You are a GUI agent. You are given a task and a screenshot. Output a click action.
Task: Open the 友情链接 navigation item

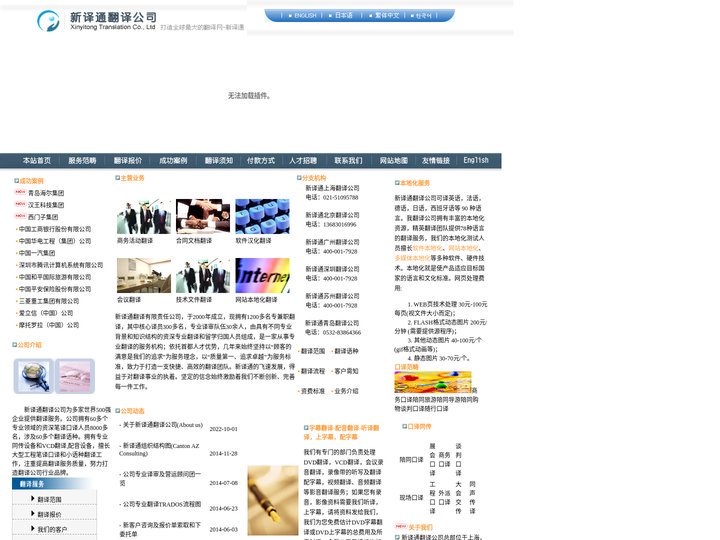436,160
